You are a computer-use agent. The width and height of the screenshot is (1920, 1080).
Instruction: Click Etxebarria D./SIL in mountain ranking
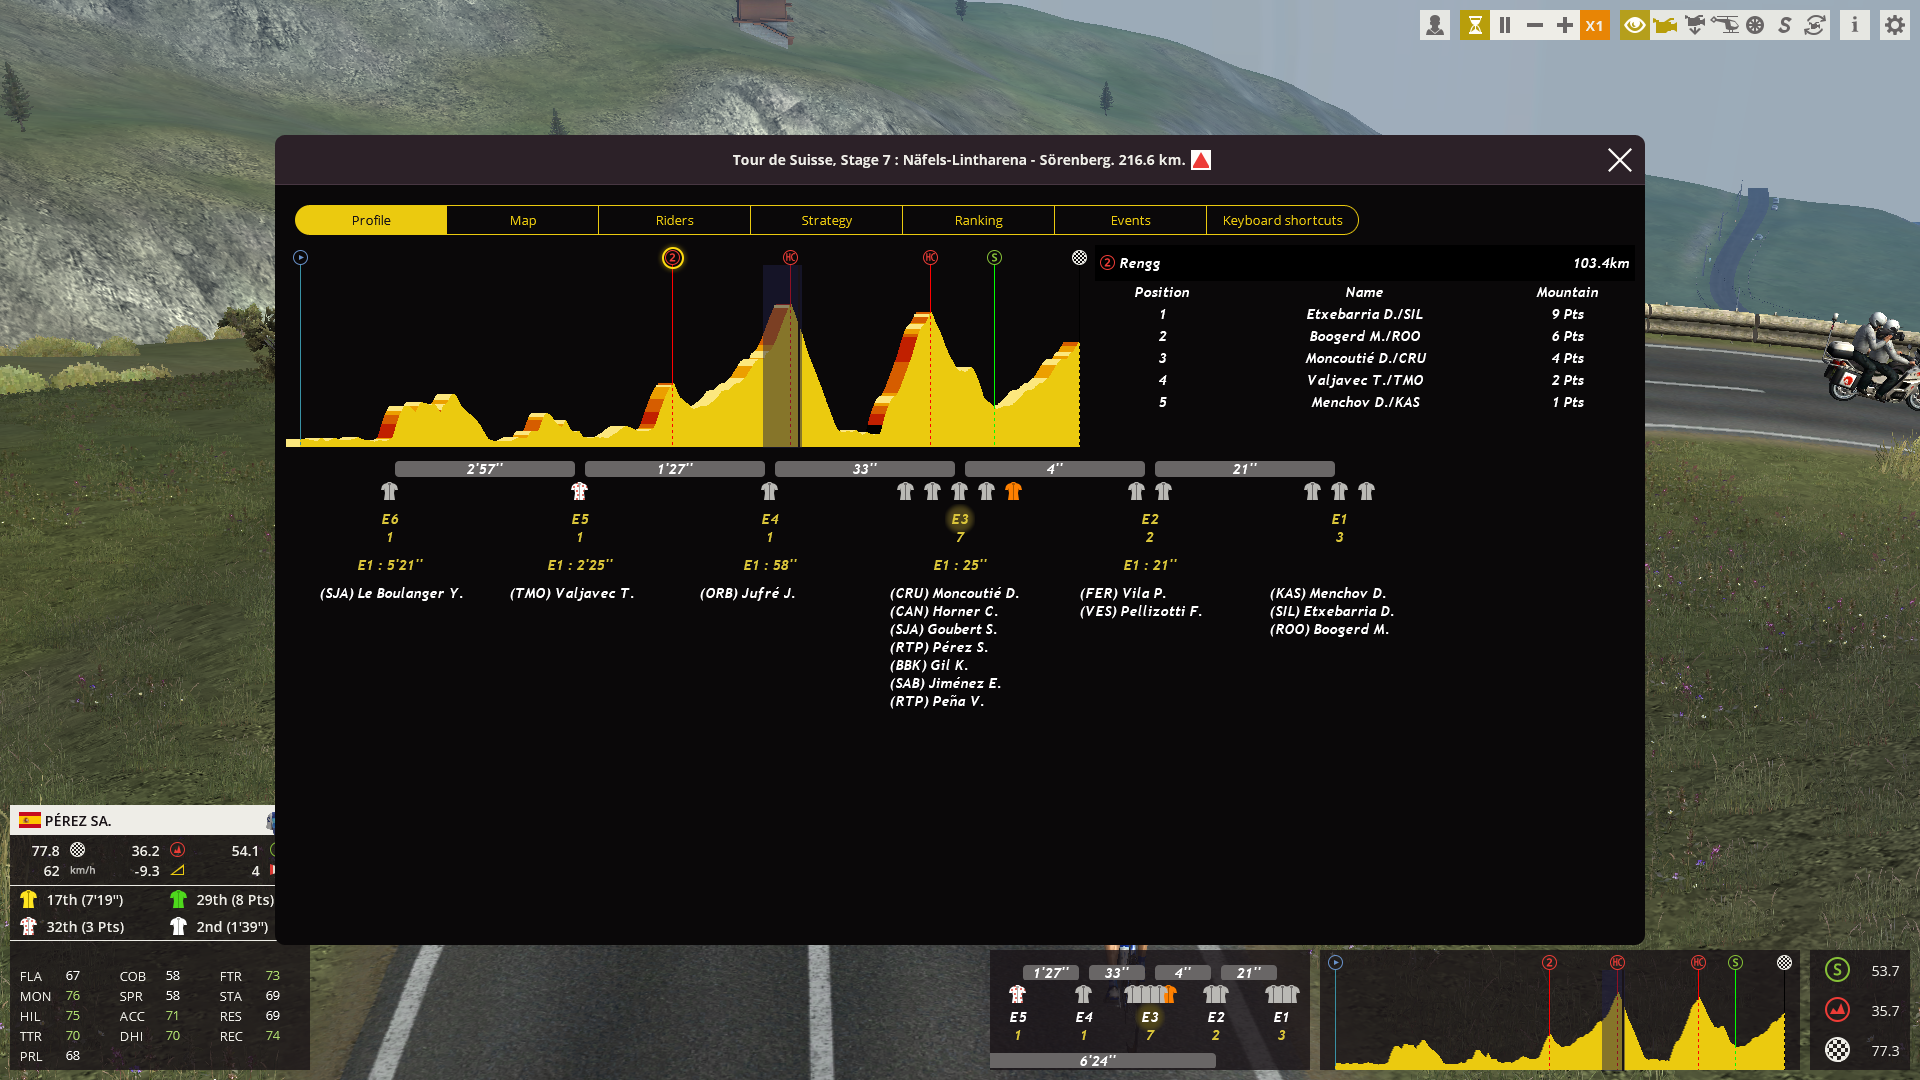[x=1365, y=314]
